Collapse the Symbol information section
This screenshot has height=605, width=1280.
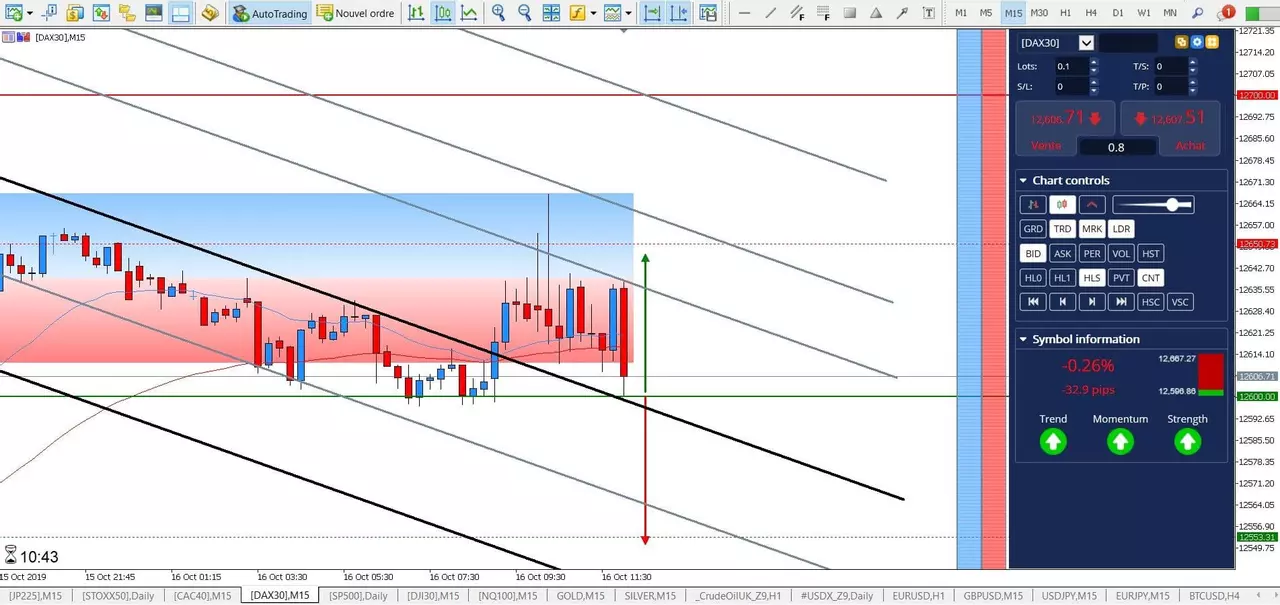click(1023, 340)
